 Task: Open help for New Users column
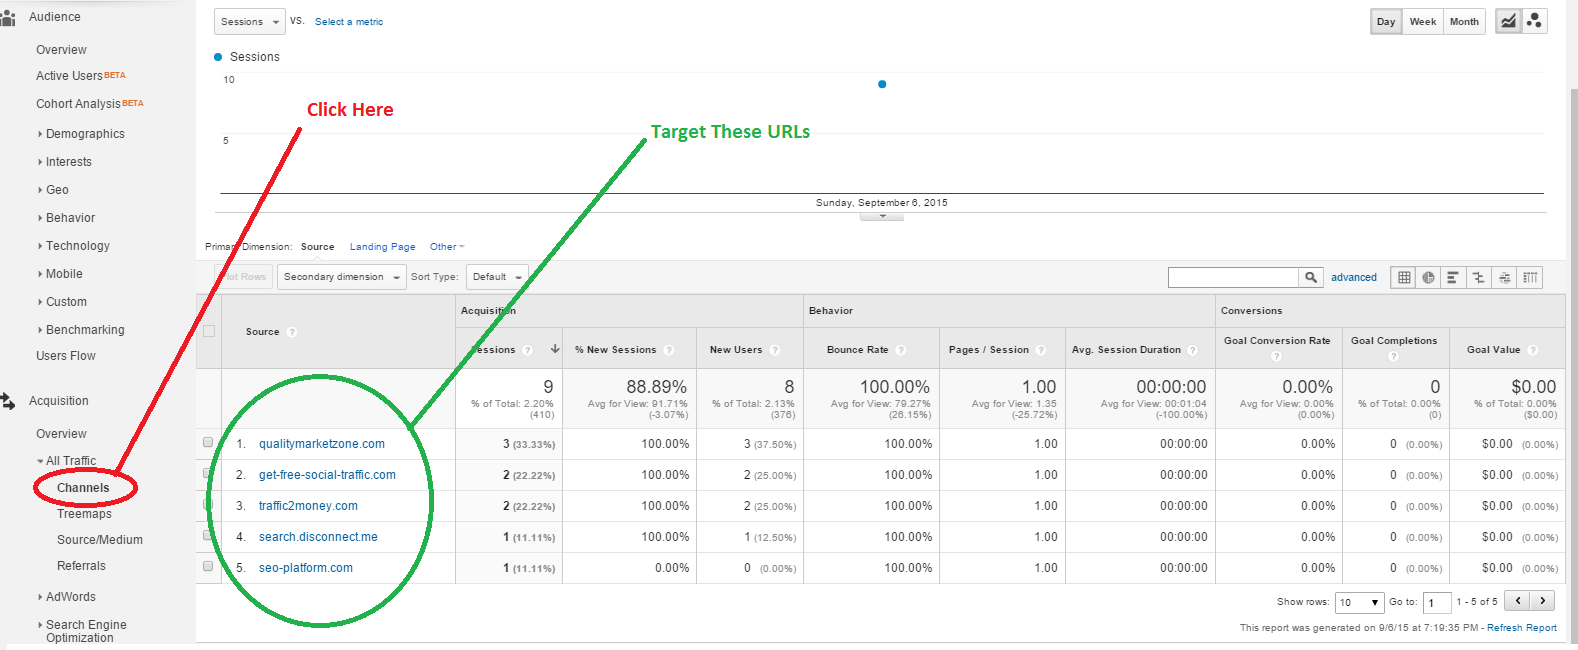[x=775, y=350]
